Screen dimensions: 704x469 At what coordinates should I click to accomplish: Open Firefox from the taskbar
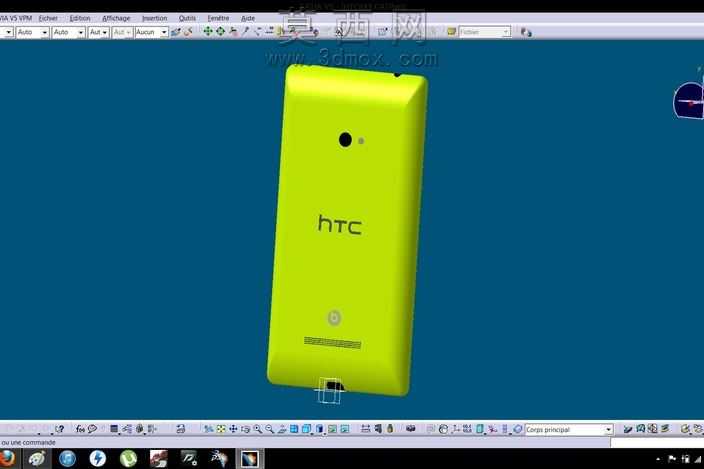tap(6, 459)
